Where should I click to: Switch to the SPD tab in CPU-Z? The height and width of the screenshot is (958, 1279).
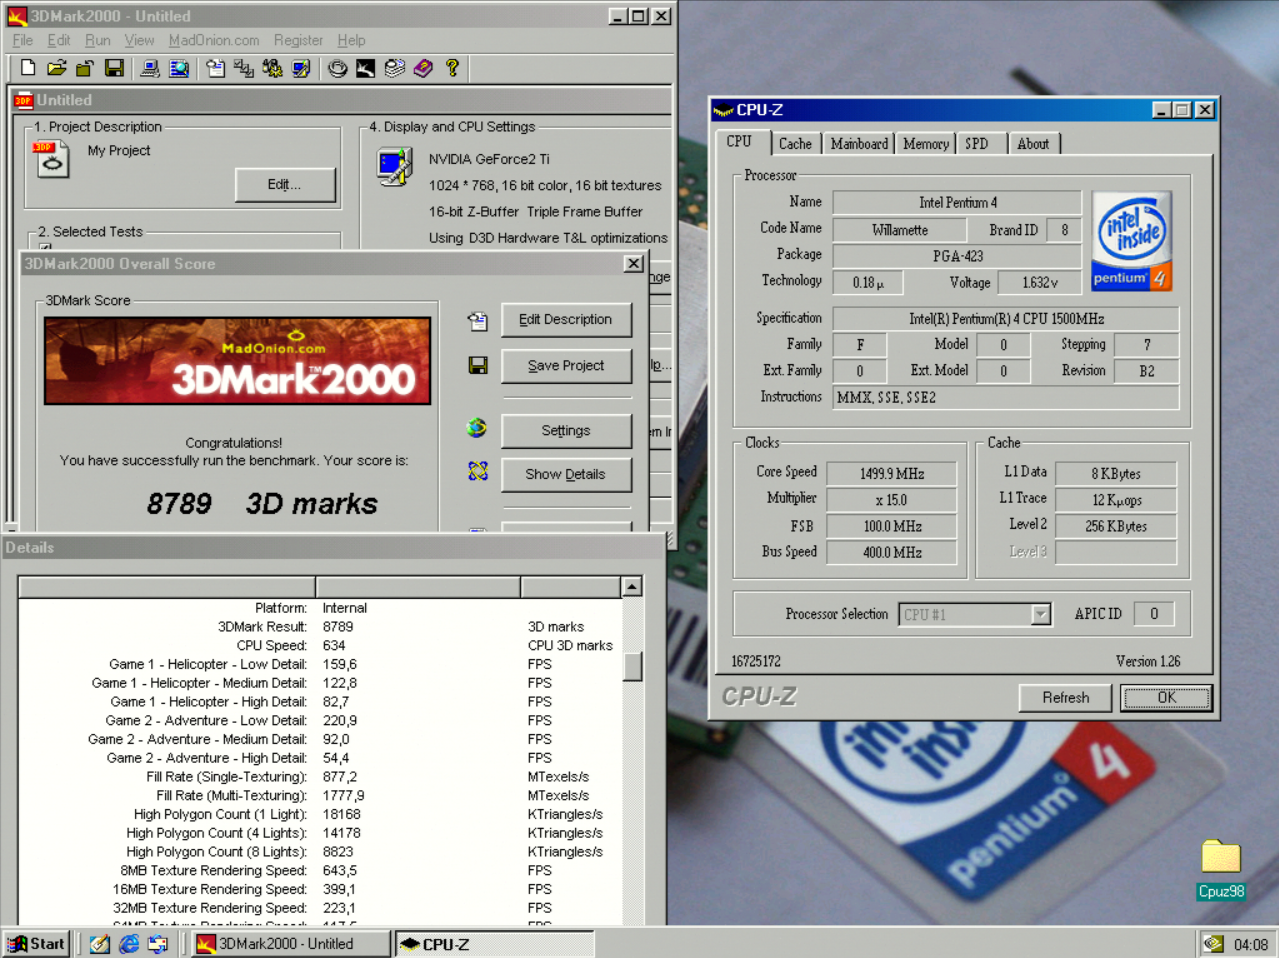[x=981, y=144]
